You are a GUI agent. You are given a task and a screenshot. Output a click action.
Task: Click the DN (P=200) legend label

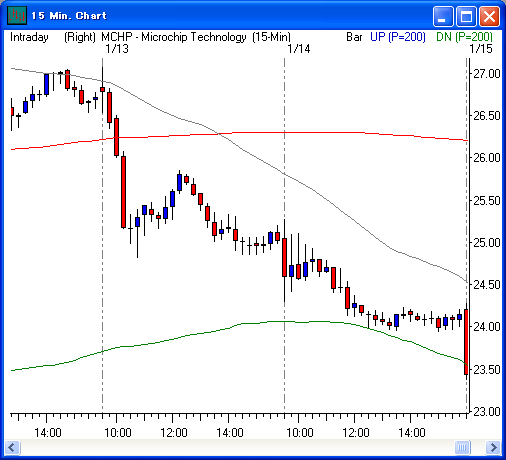464,37
